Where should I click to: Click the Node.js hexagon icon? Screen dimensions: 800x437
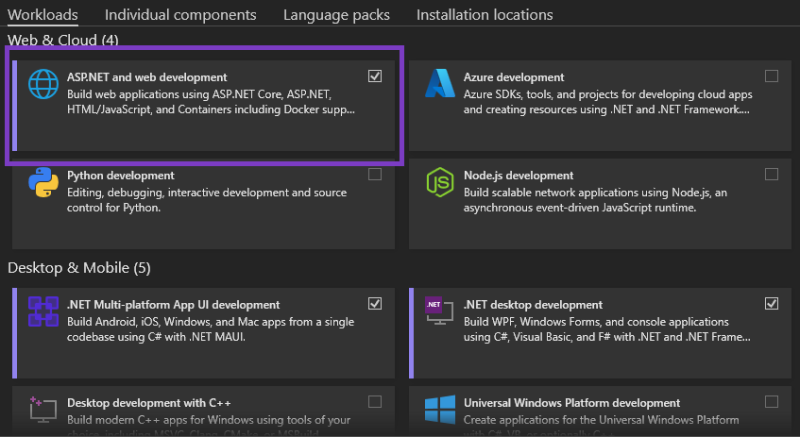click(440, 182)
